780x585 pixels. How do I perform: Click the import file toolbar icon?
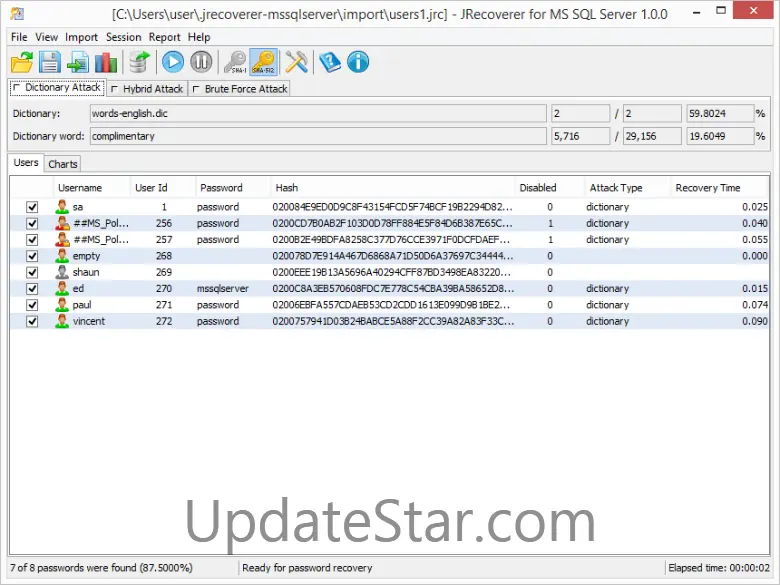tap(78, 63)
